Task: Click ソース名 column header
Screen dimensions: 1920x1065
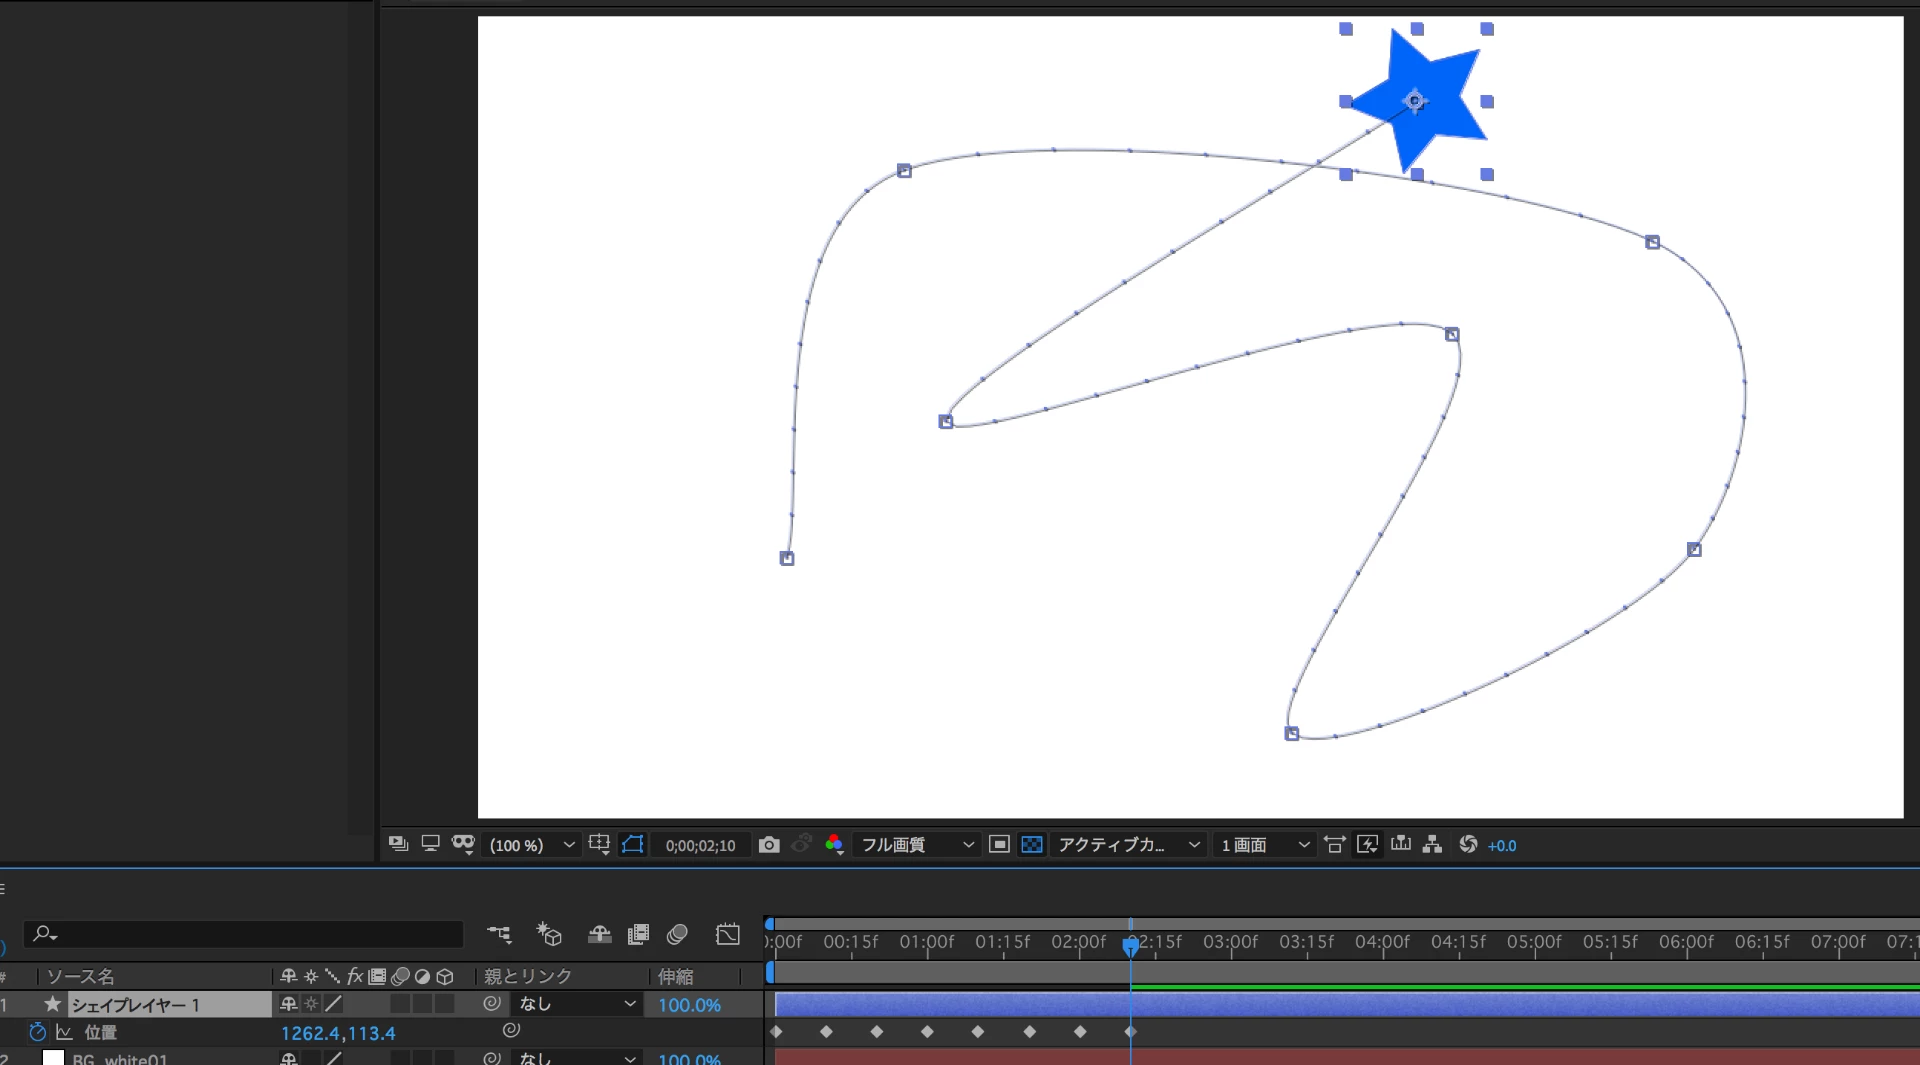Action: (81, 976)
